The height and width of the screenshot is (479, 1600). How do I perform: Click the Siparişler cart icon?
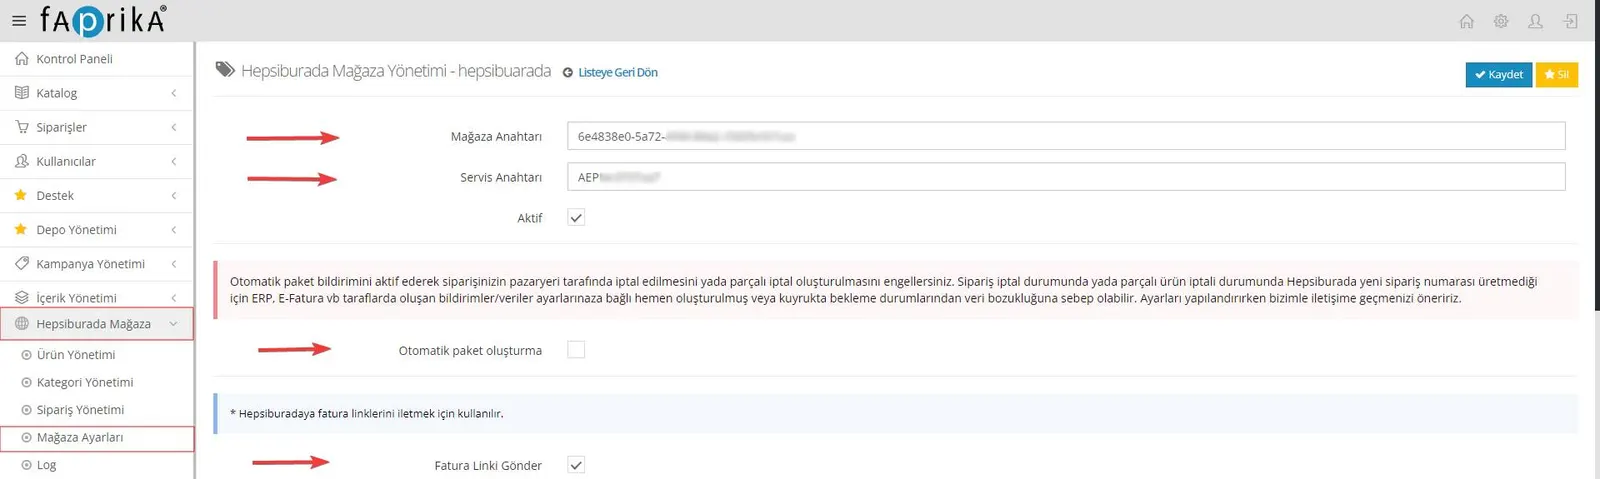(x=22, y=127)
